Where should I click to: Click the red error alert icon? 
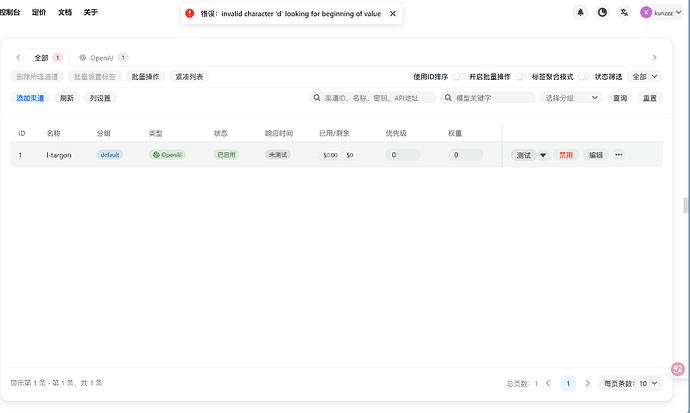coord(190,14)
